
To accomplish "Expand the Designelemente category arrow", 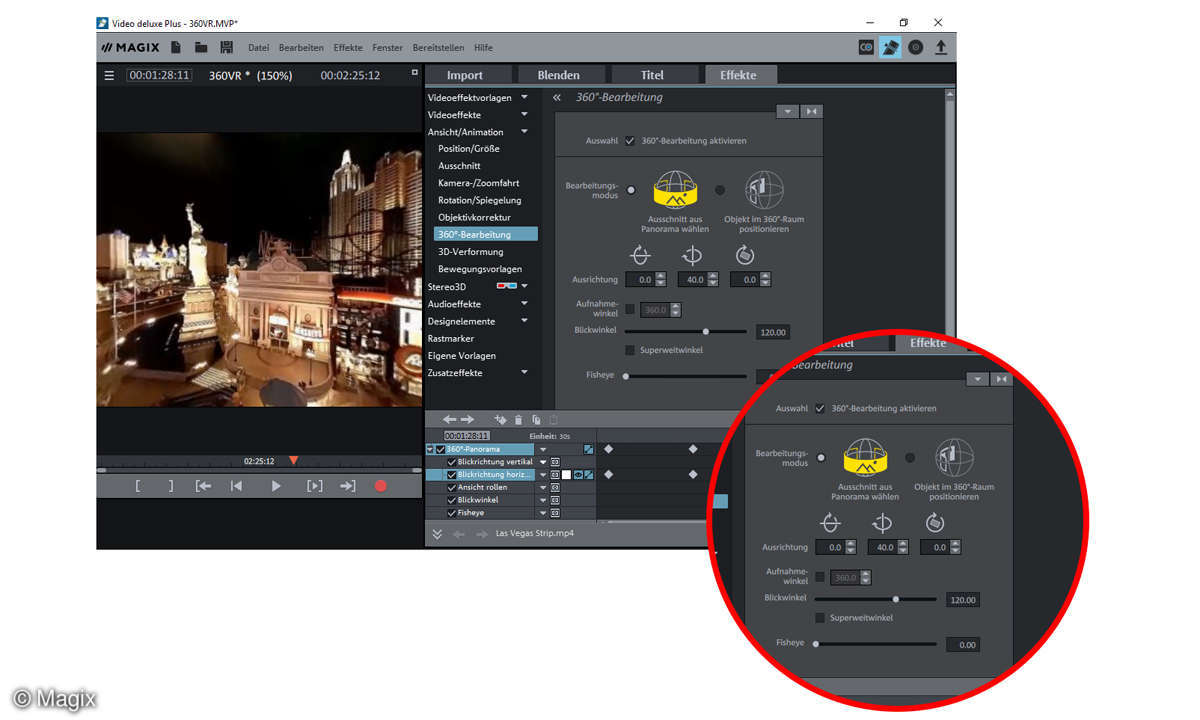I will coord(524,321).
